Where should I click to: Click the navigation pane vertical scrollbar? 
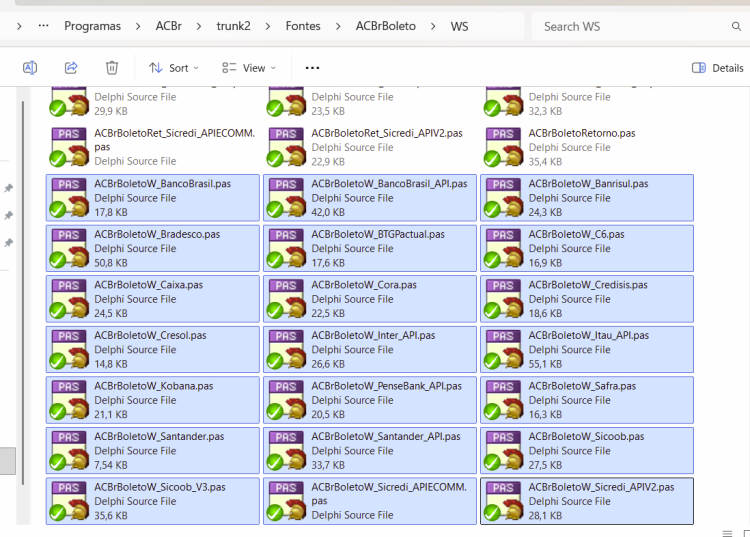pyautogui.click(x=22, y=294)
